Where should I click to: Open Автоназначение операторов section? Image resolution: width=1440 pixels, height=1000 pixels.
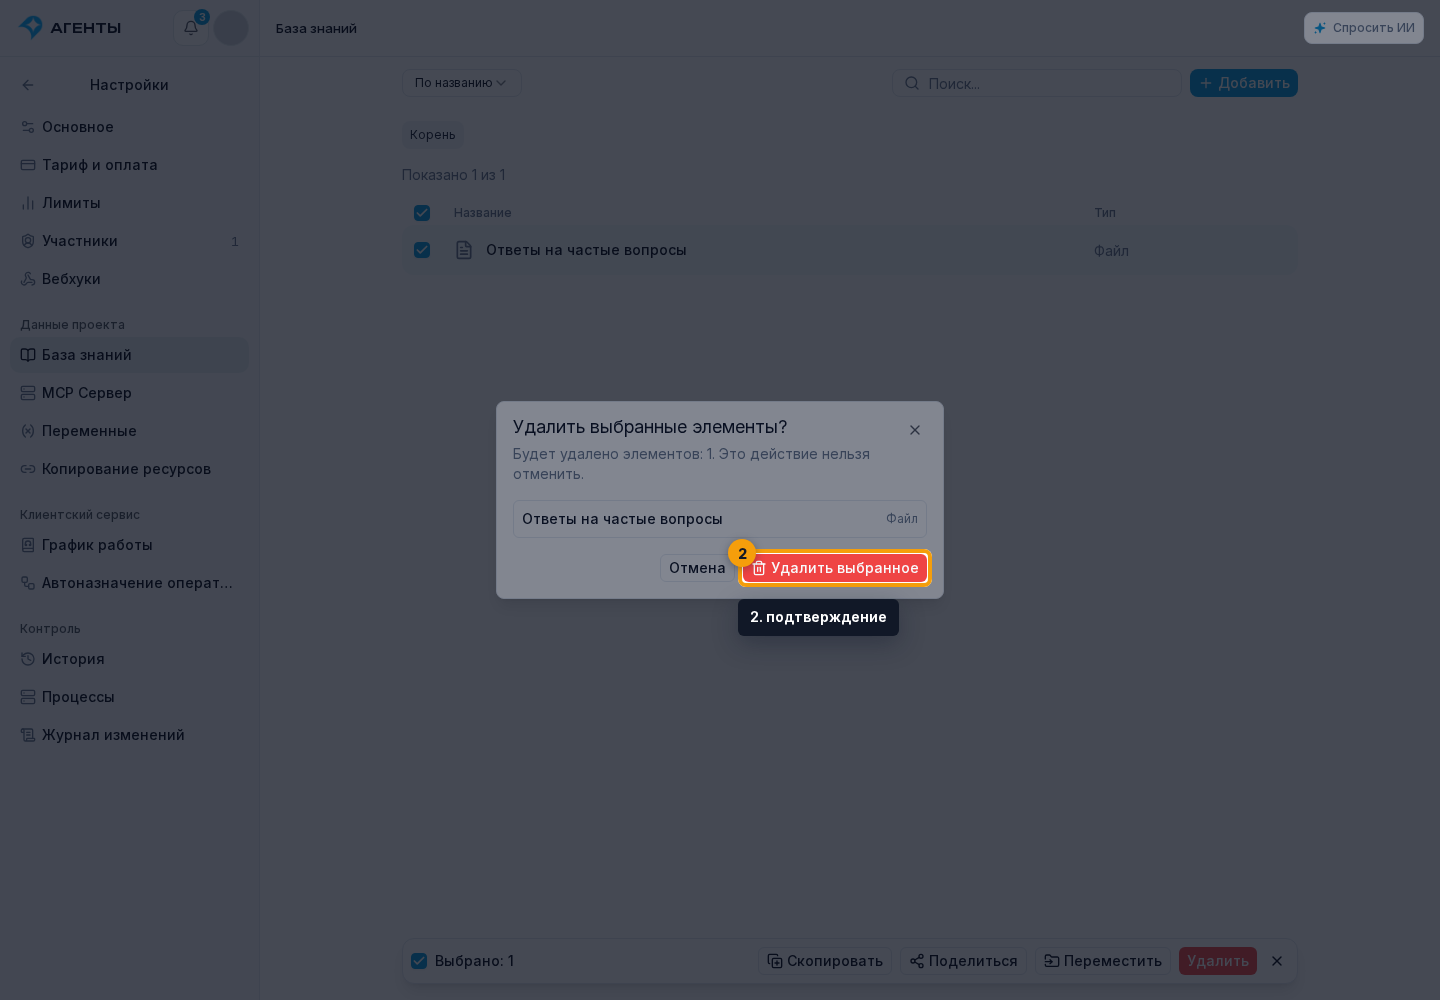[130, 583]
